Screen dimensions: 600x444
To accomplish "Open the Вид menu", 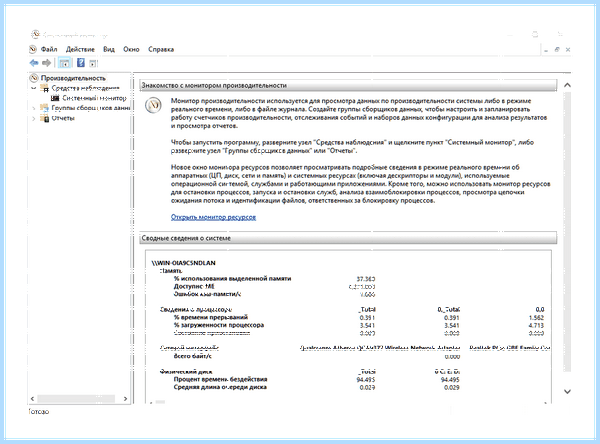I will pos(109,49).
